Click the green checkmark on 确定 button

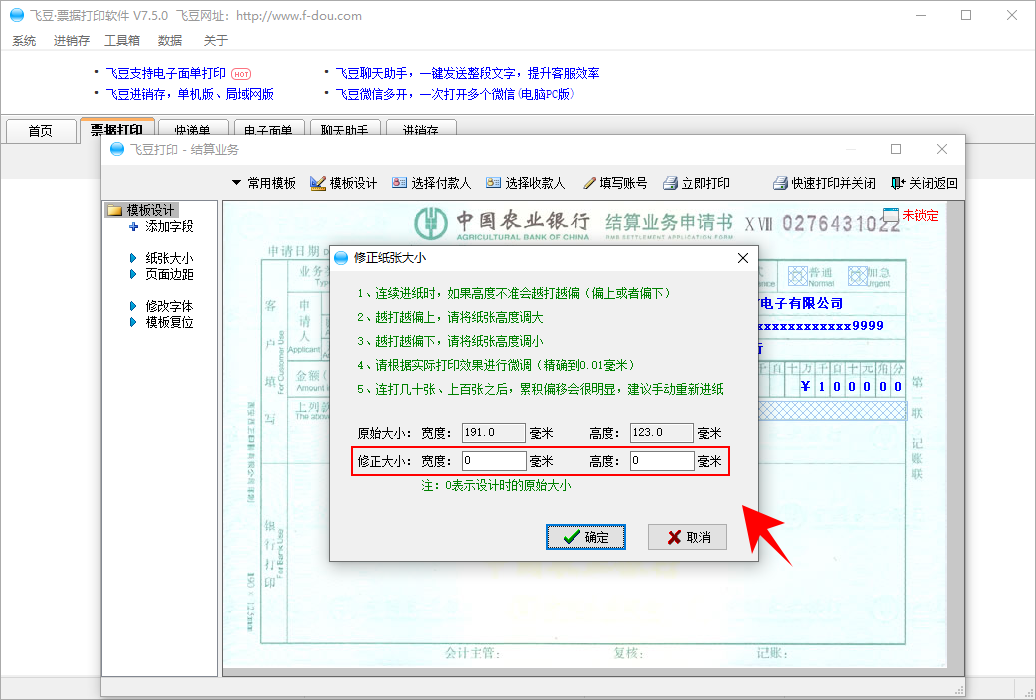572,537
